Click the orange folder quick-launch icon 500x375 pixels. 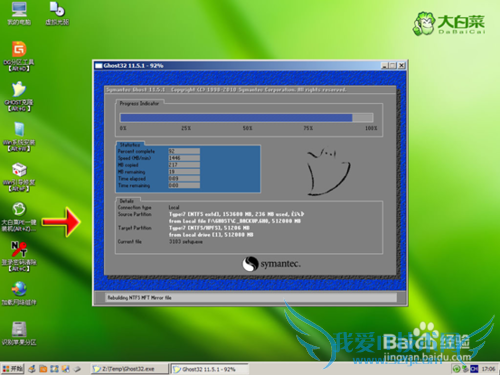[x=43, y=369]
